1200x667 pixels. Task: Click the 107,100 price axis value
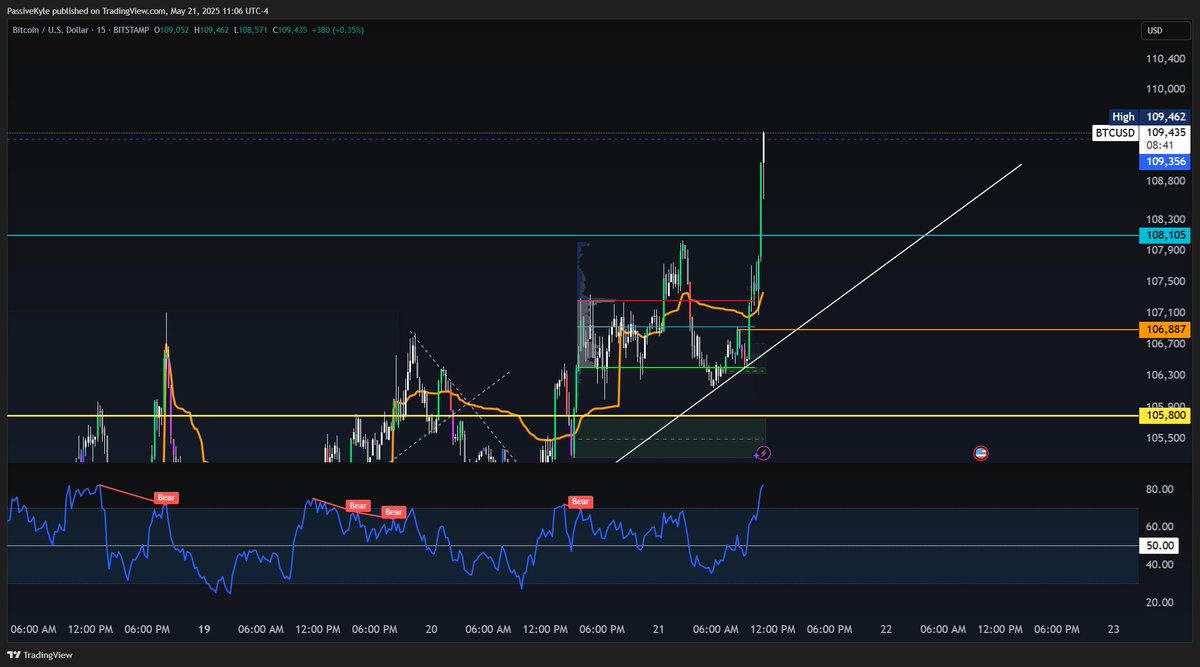[1166, 312]
